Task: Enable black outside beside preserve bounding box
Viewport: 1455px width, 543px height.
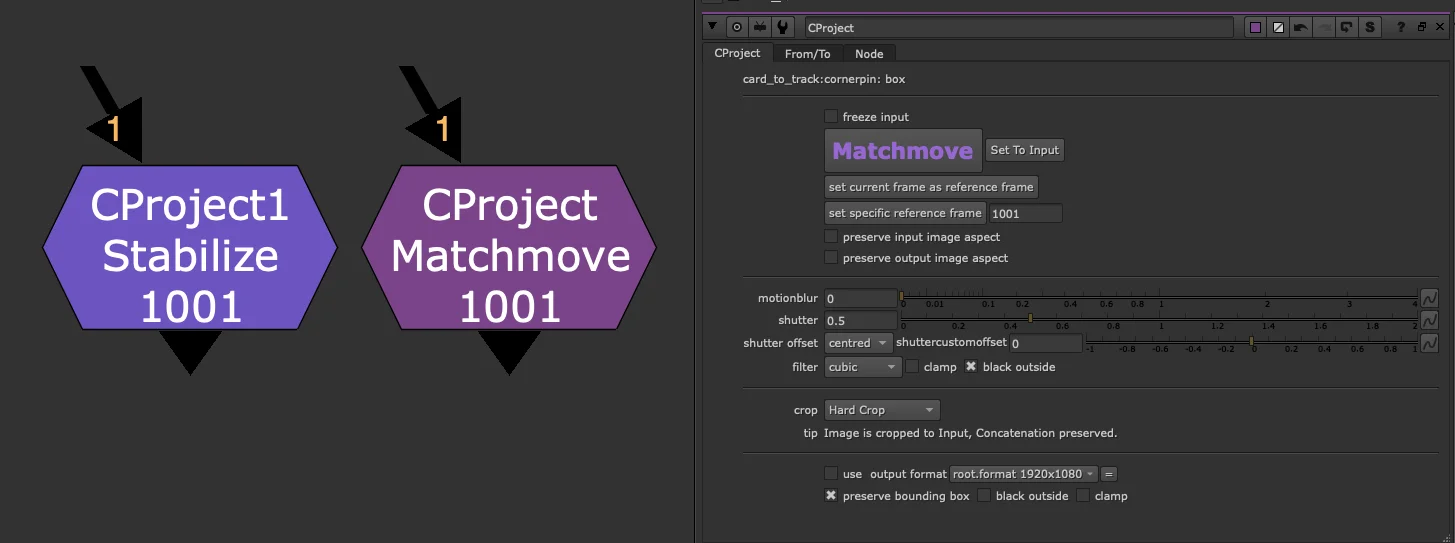Action: (984, 496)
